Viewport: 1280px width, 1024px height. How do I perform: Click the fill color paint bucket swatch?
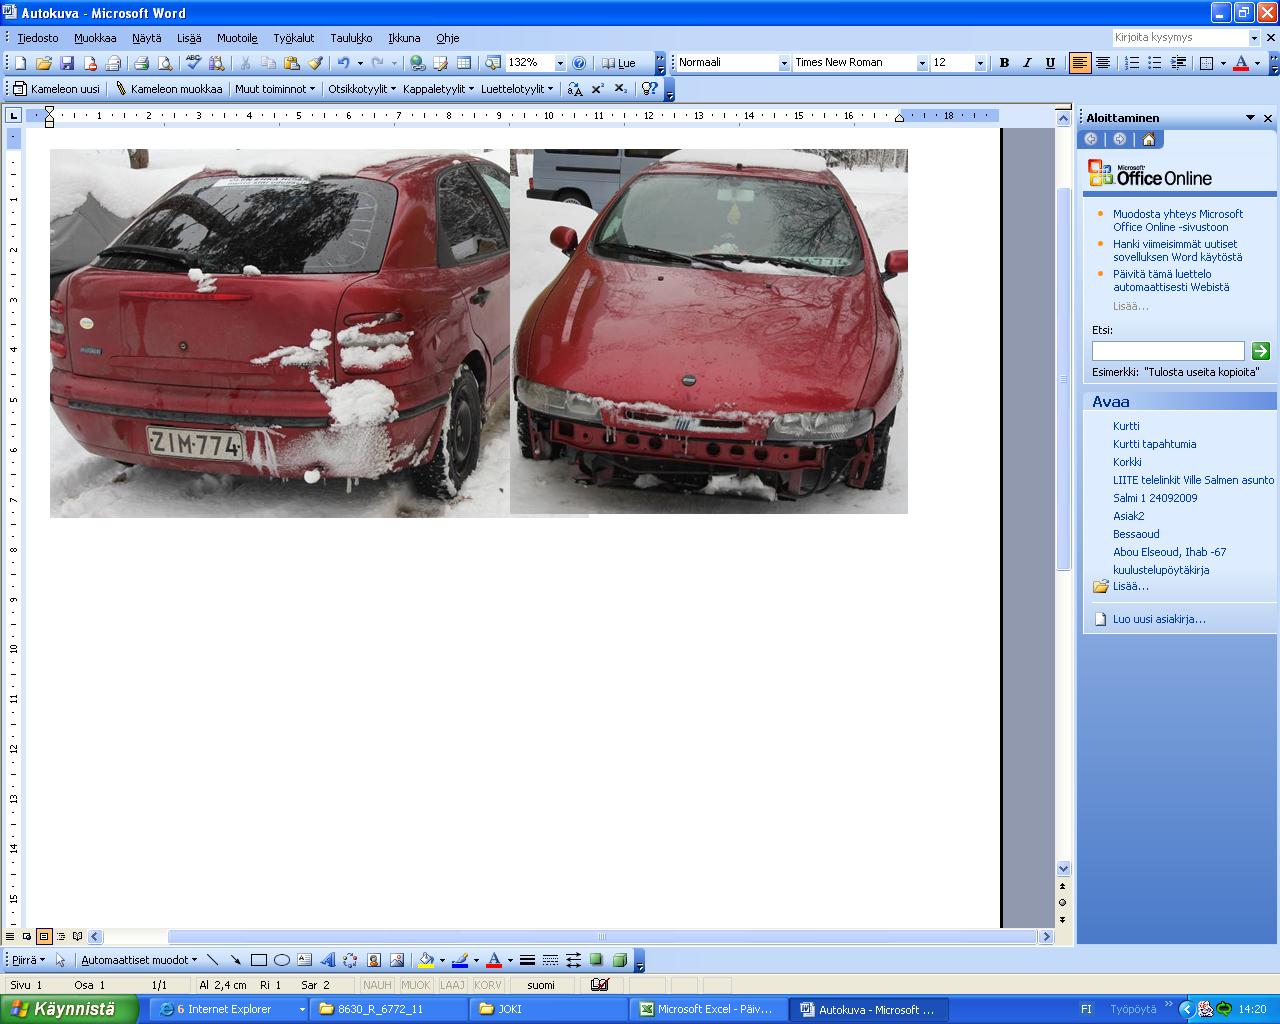(x=426, y=960)
